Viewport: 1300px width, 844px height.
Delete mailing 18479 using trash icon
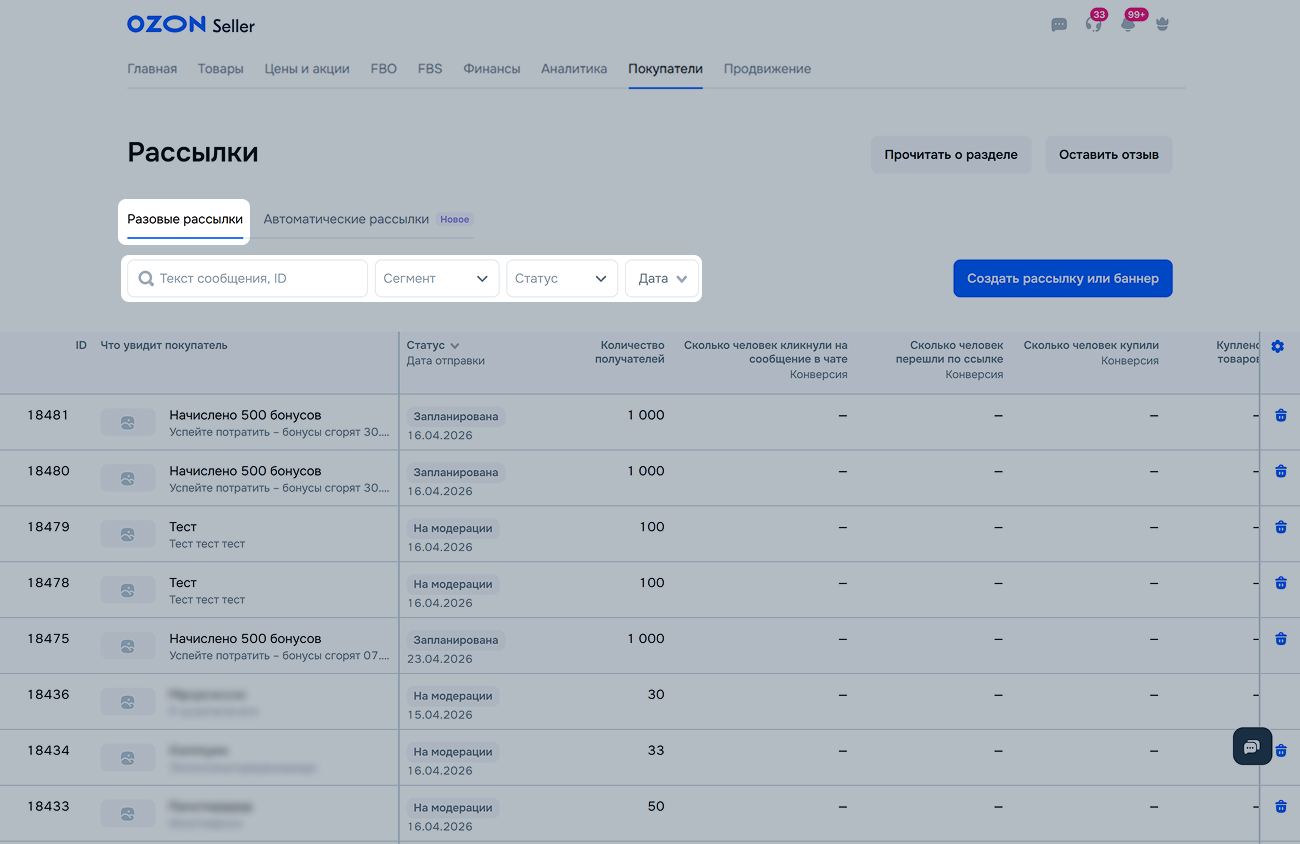[x=1281, y=527]
